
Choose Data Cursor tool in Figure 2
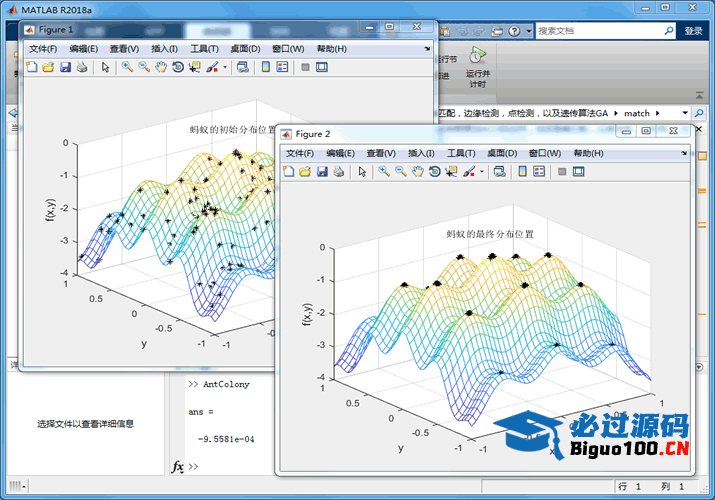point(451,171)
